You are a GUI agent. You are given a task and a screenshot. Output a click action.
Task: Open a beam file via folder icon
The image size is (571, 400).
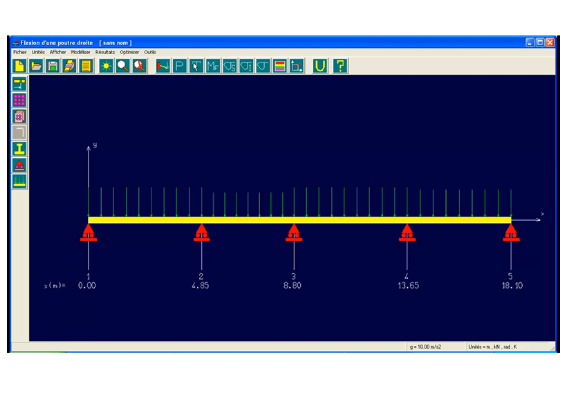tap(36, 66)
